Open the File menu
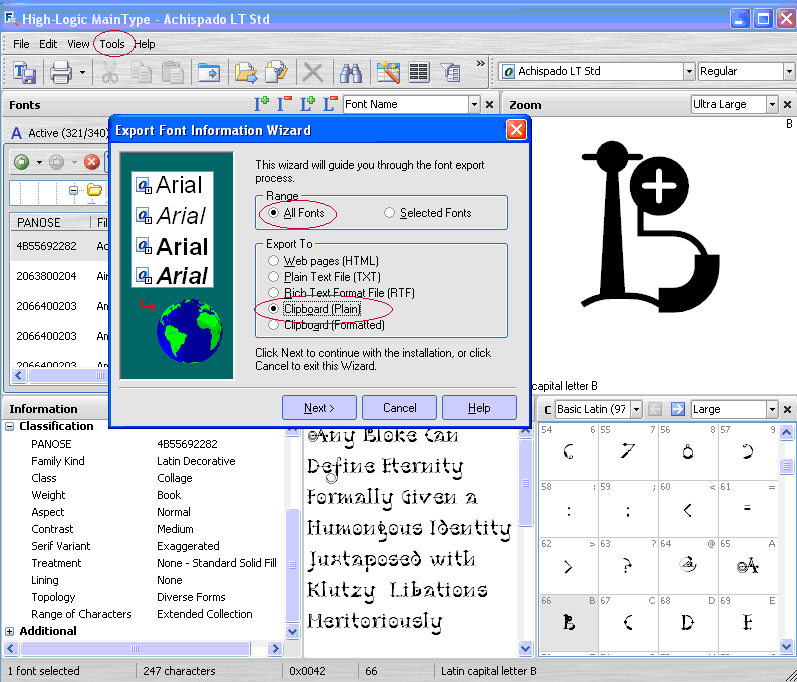 click(x=21, y=44)
